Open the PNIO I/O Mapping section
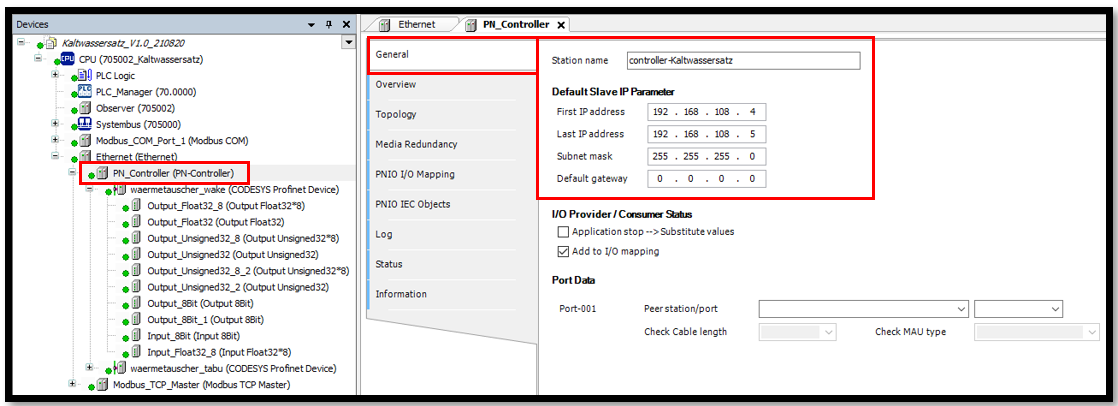The width and height of the screenshot is (1118, 406). pyautogui.click(x=415, y=174)
